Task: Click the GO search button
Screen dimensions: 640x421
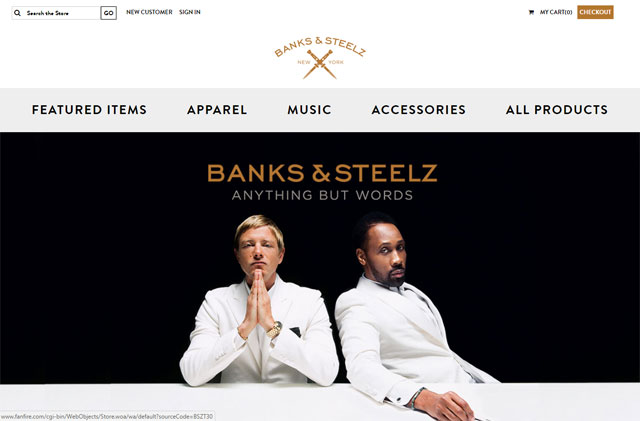Action: 109,13
